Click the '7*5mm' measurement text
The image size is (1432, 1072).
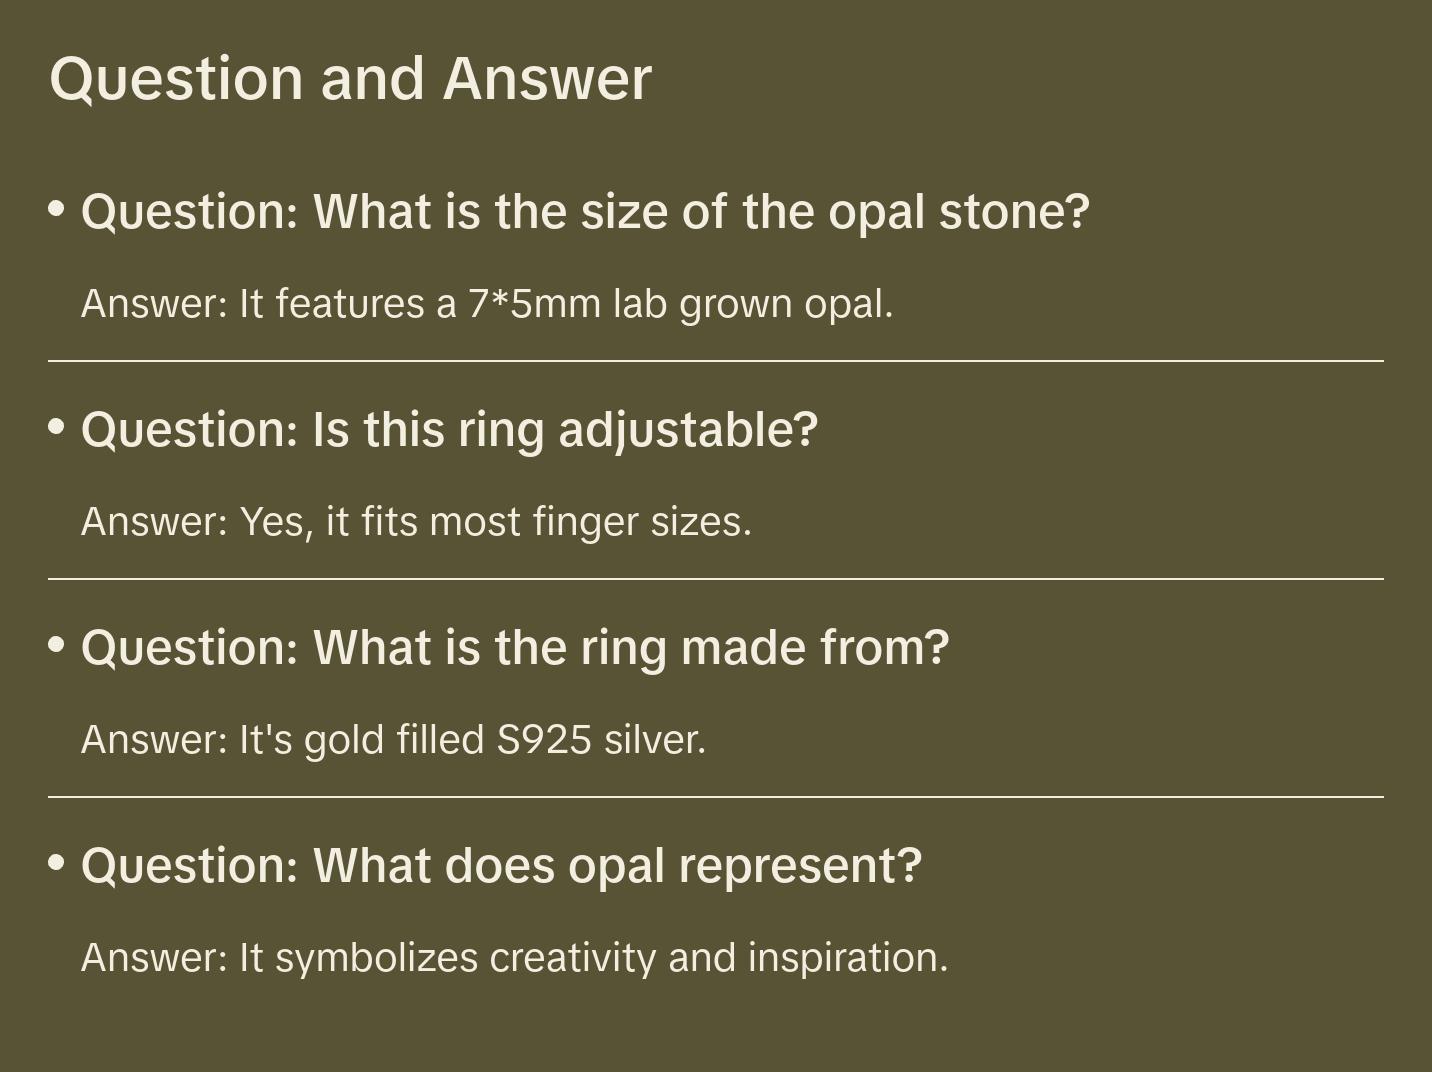[x=534, y=304]
